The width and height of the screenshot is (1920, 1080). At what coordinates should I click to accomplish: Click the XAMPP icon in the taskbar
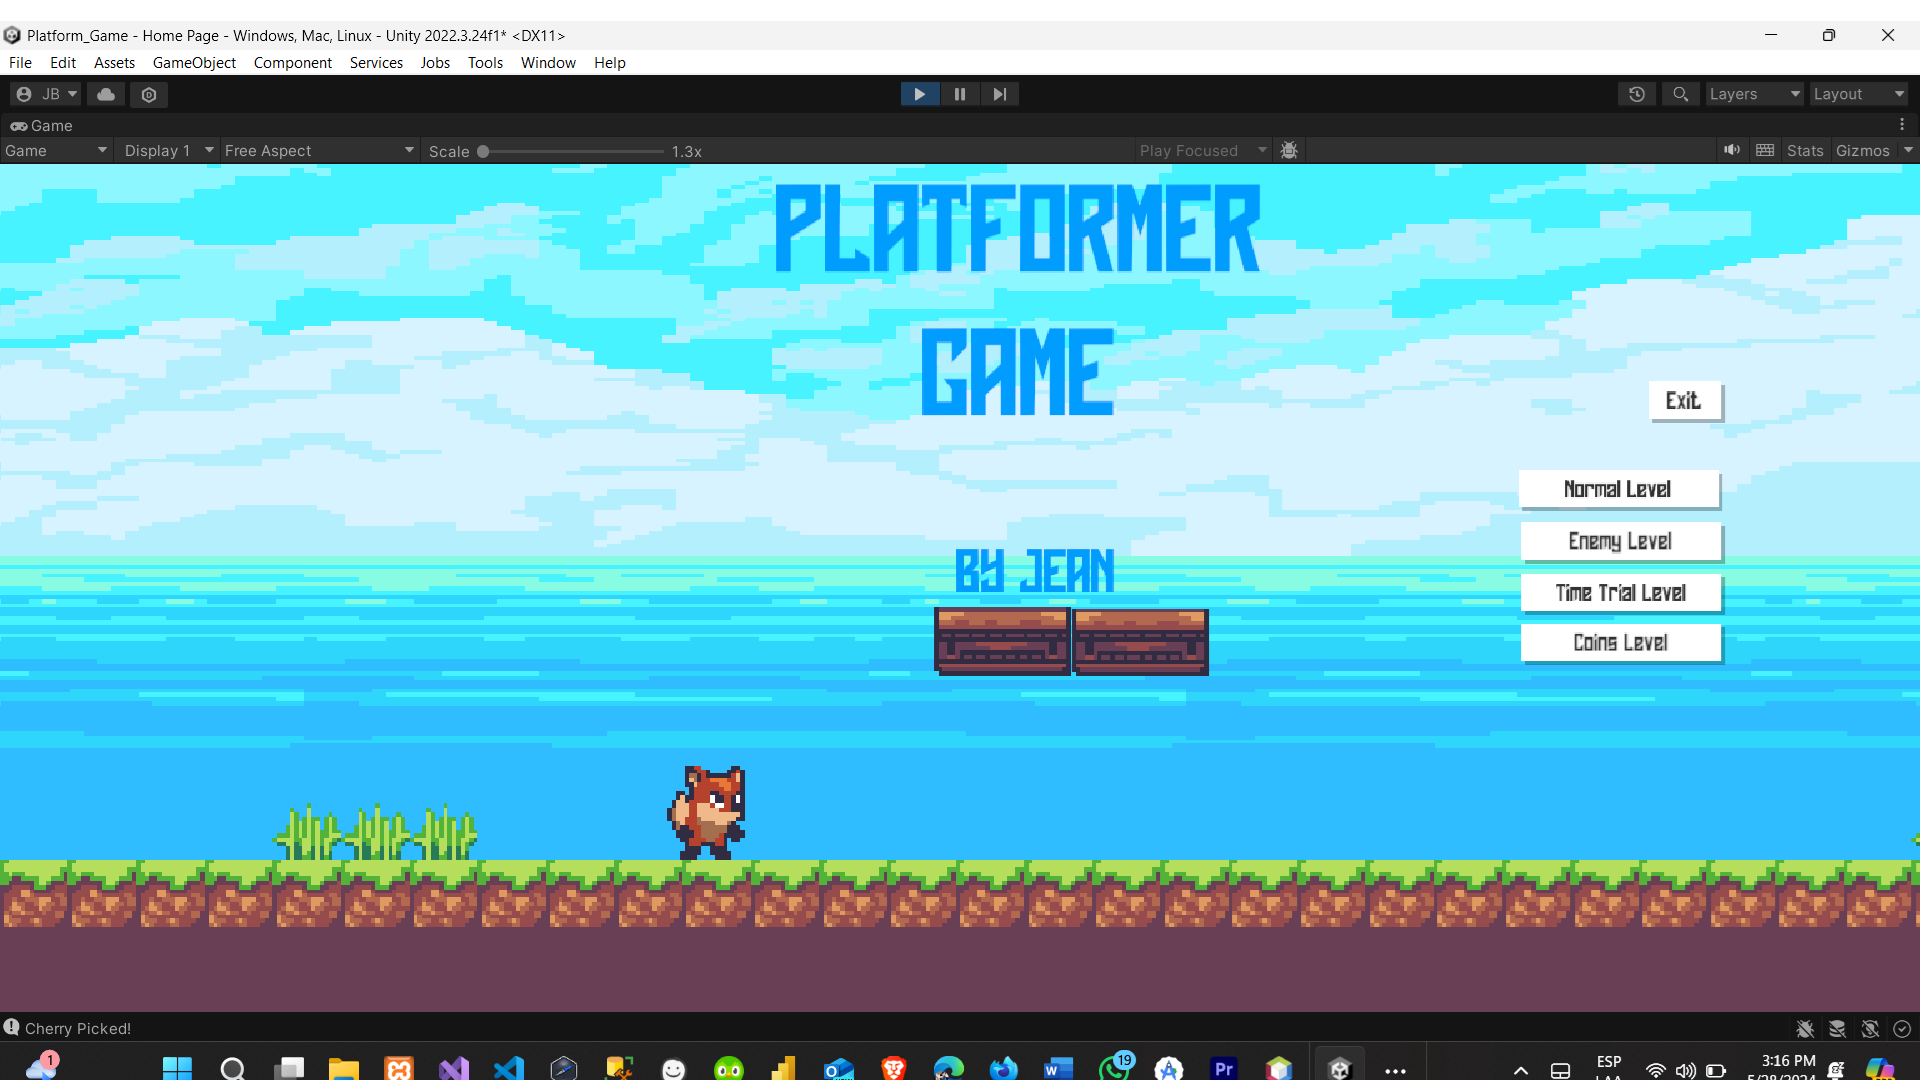(x=399, y=1068)
